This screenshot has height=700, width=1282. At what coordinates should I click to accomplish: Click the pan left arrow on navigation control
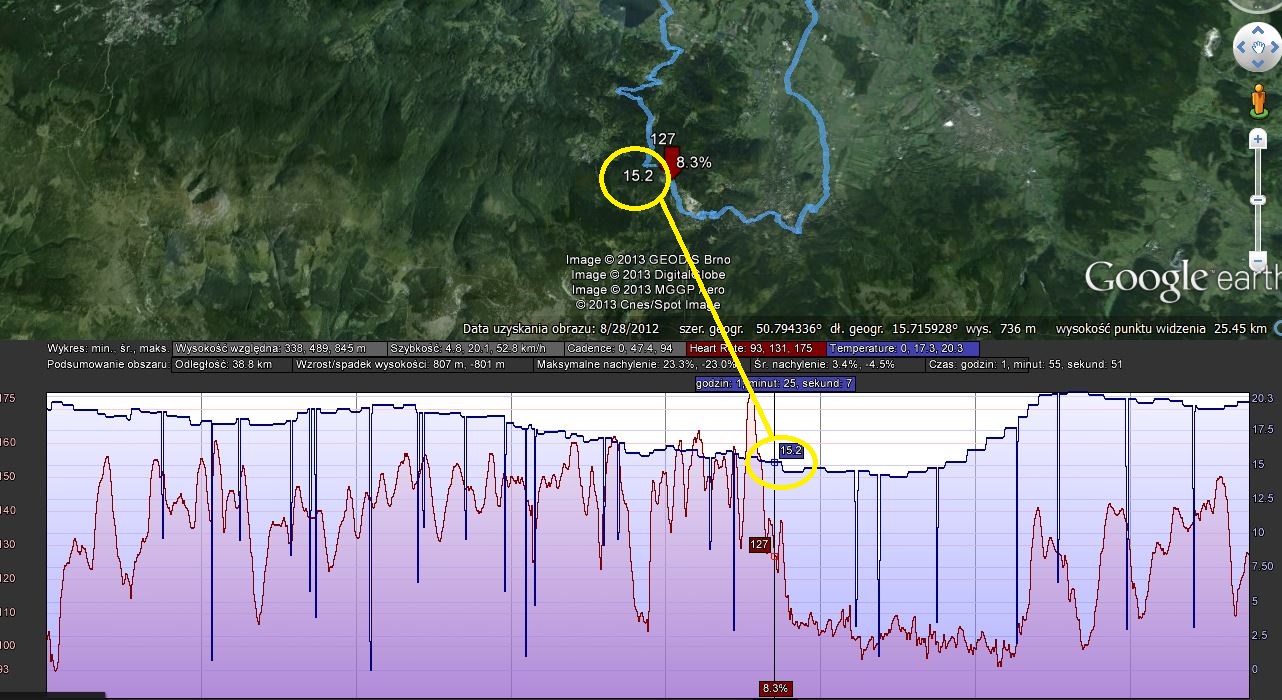click(x=1240, y=46)
